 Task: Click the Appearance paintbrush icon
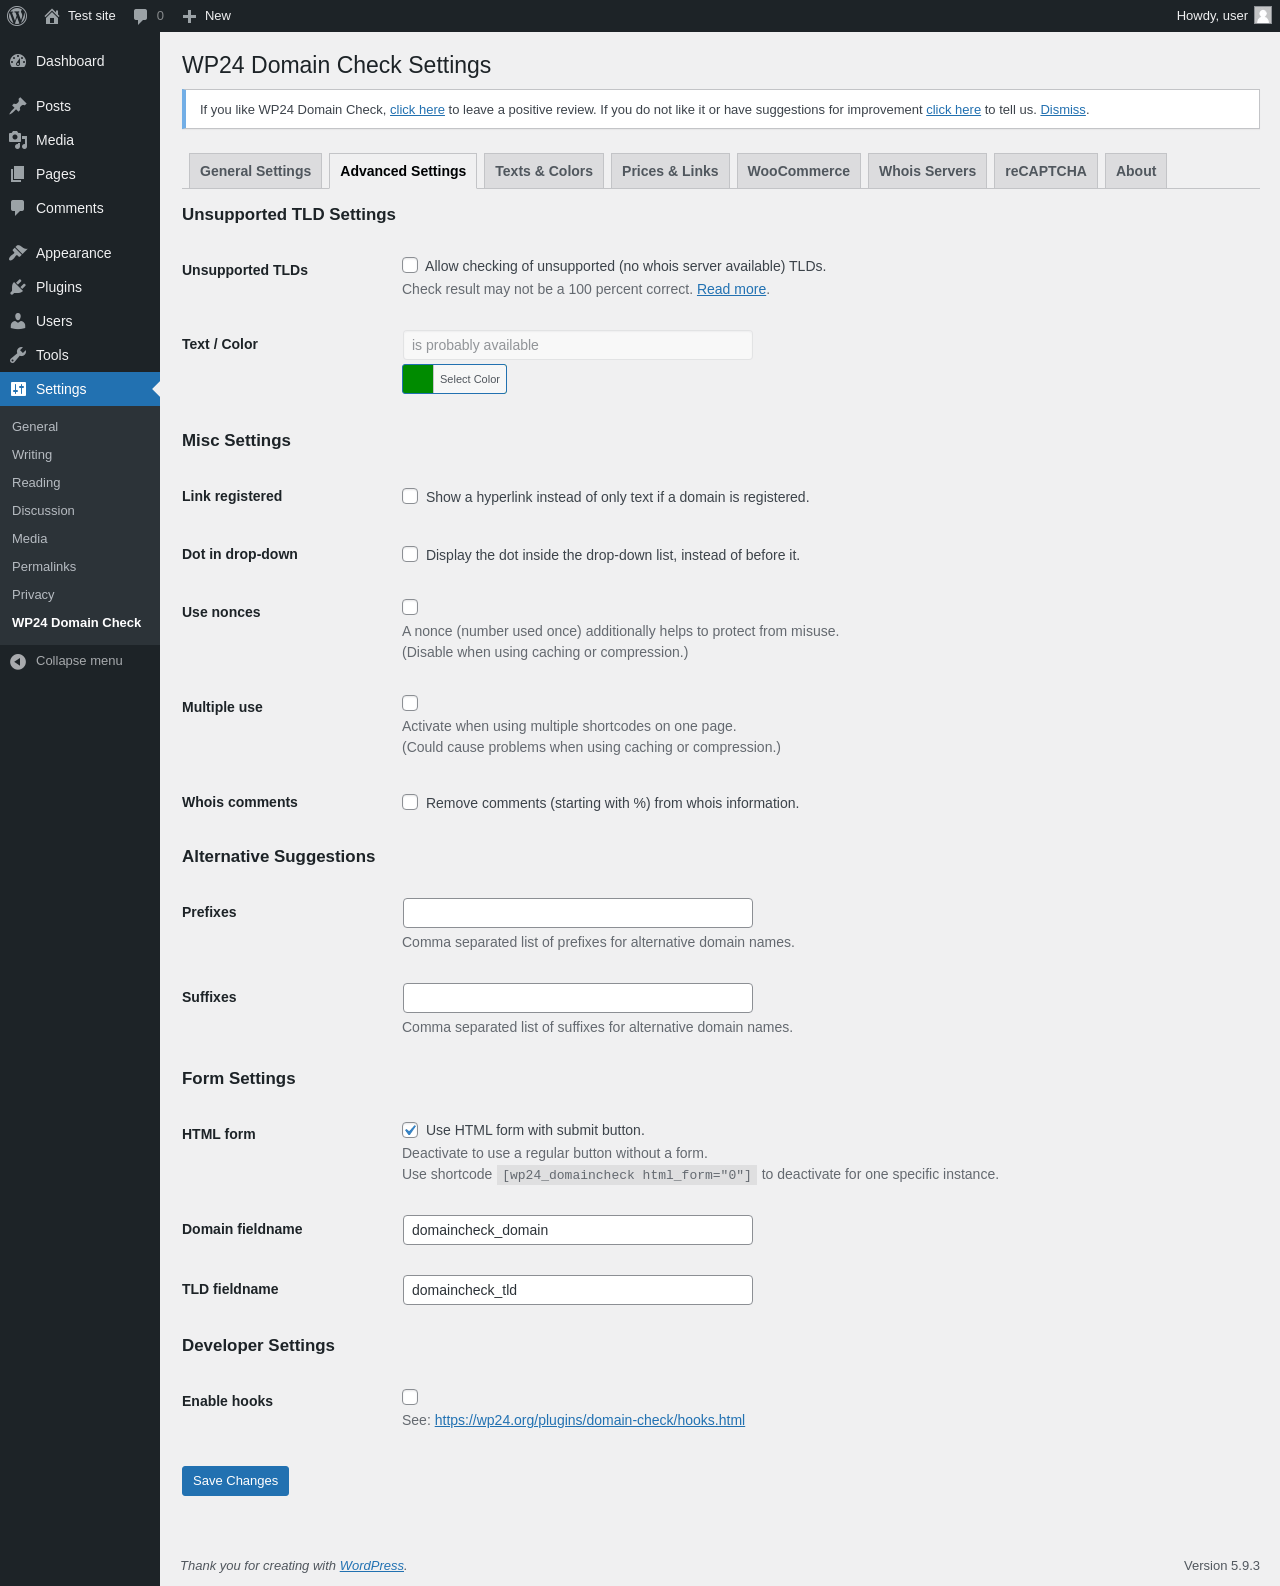click(x=18, y=253)
